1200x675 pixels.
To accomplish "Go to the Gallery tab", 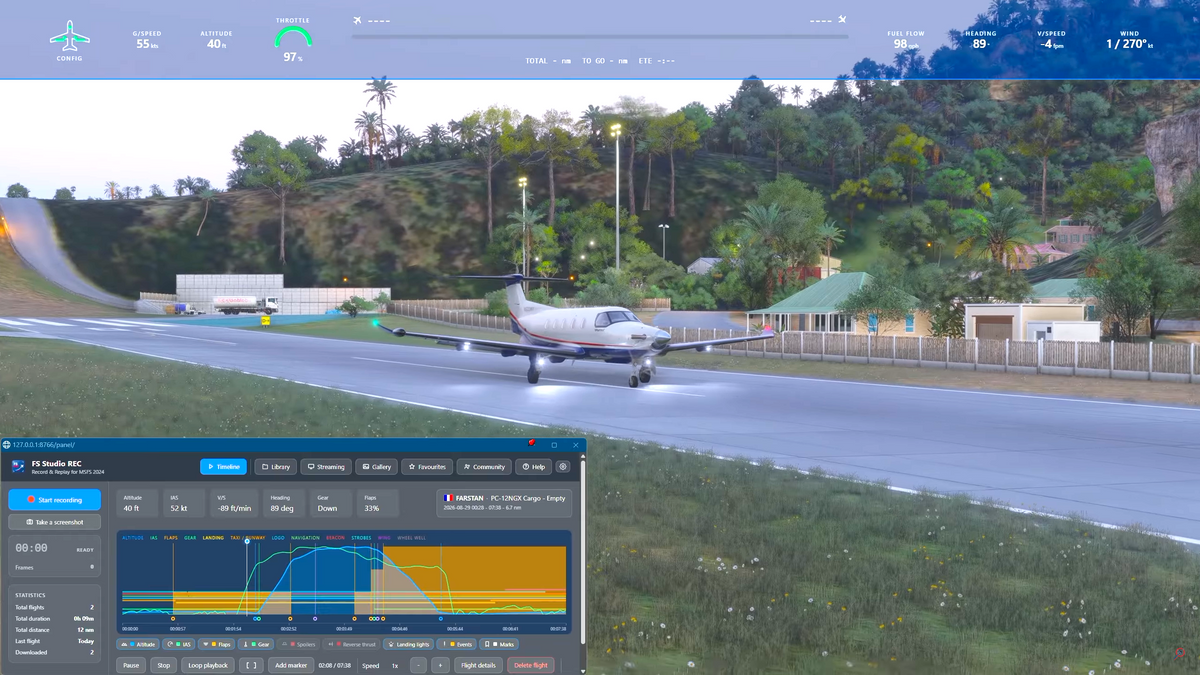I will [377, 467].
